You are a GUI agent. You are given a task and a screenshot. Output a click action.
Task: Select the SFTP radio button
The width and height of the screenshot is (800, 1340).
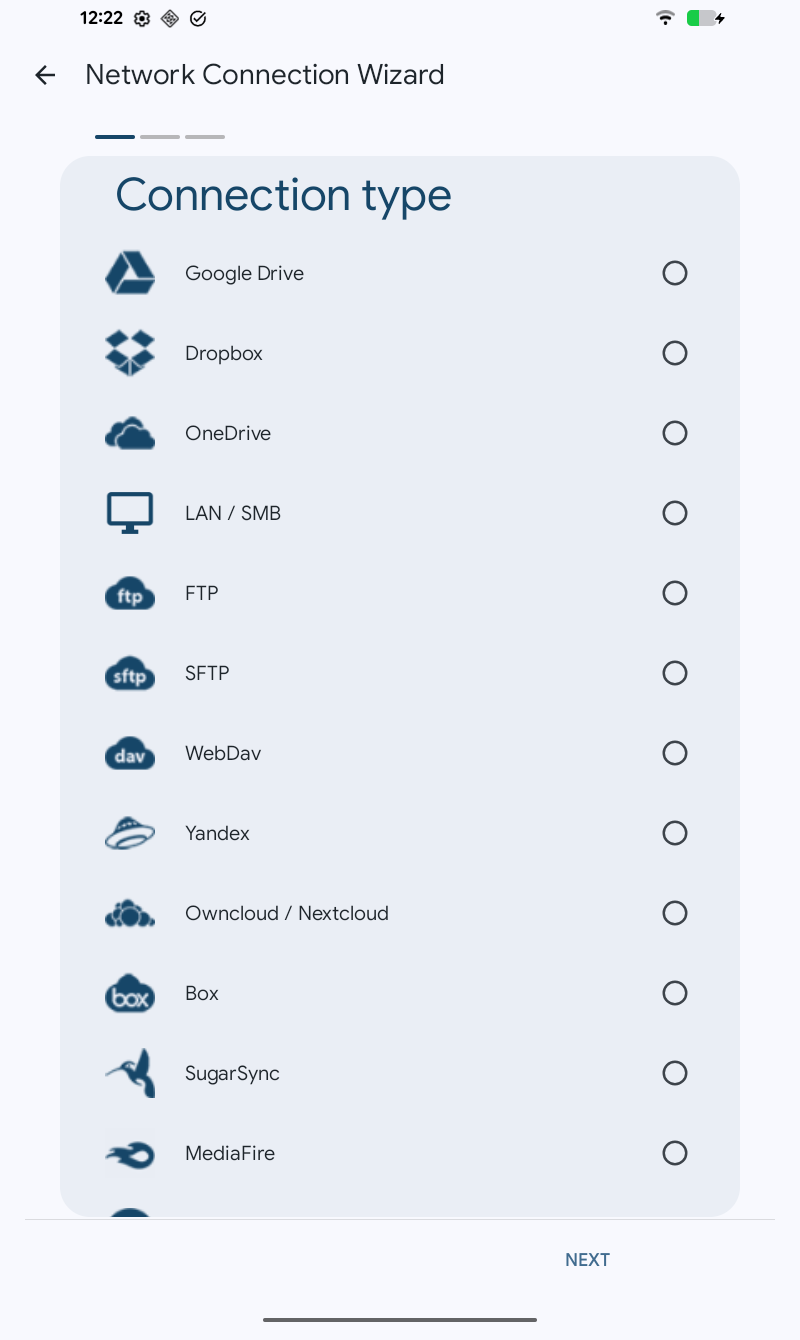pos(675,673)
